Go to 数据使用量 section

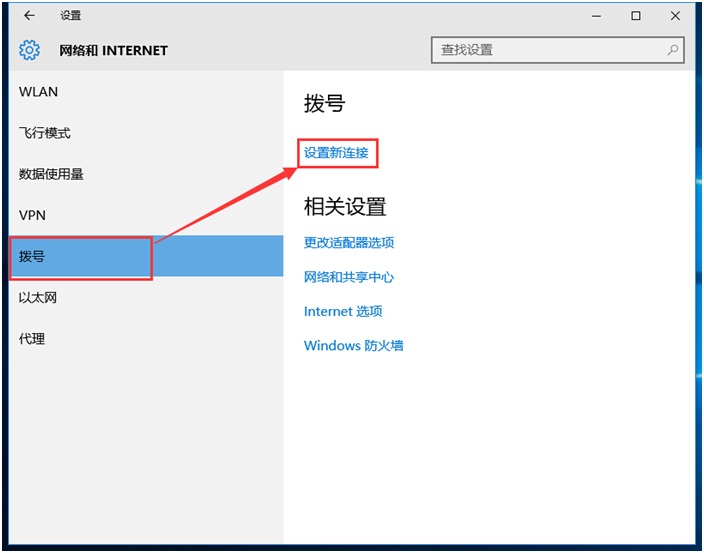pyautogui.click(x=51, y=174)
